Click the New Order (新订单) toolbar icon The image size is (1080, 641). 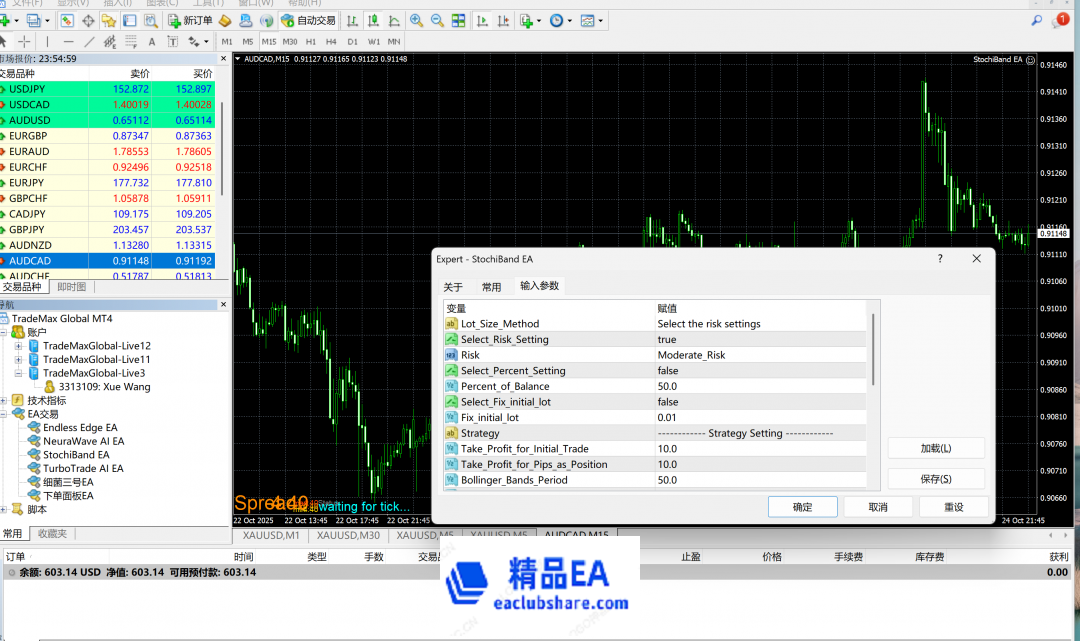[189, 20]
